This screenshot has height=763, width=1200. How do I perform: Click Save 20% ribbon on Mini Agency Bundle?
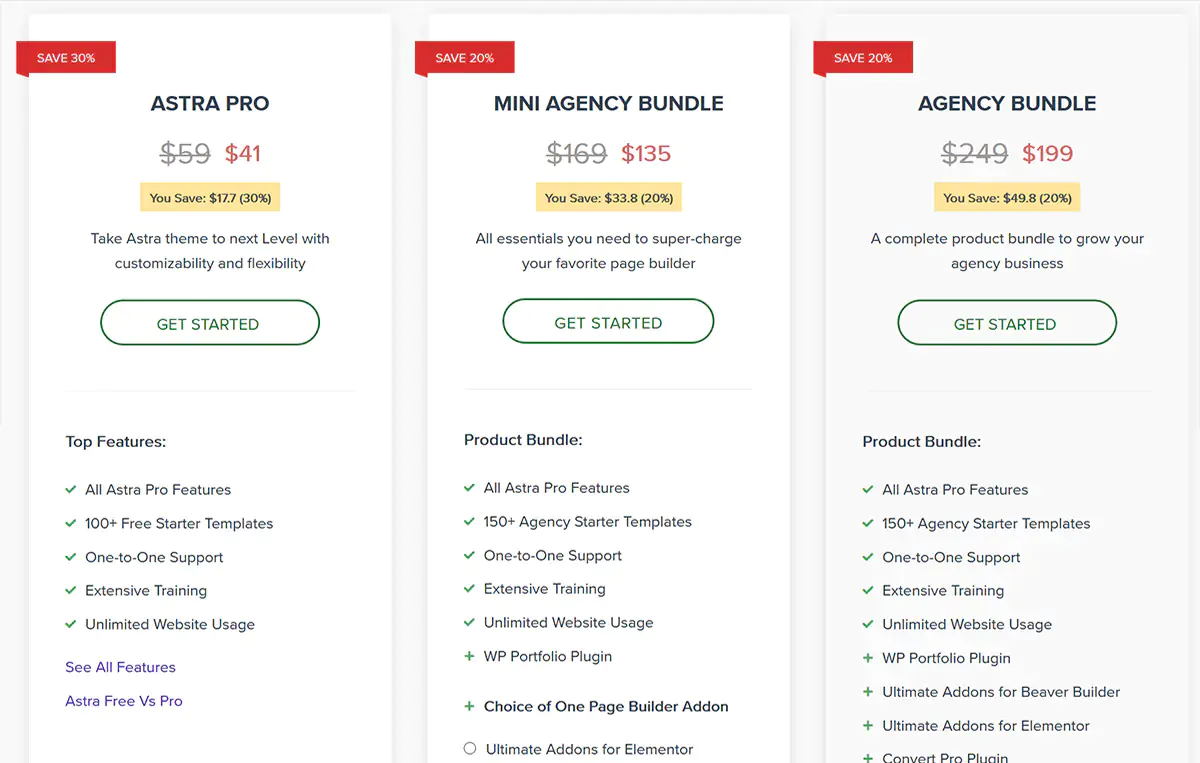[x=465, y=58]
